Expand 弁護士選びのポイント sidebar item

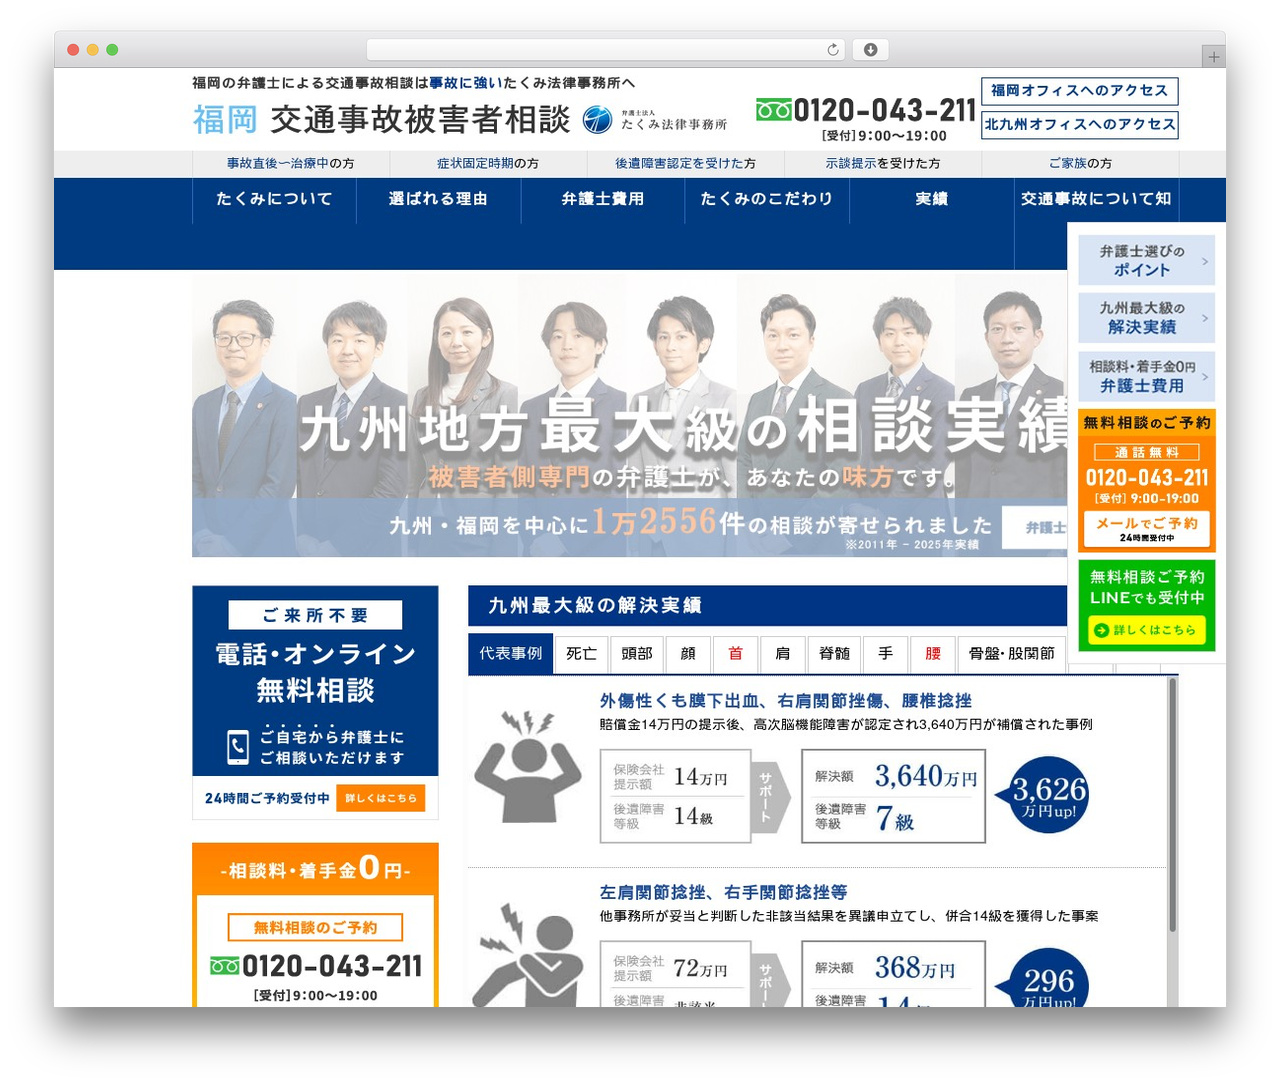(1146, 261)
